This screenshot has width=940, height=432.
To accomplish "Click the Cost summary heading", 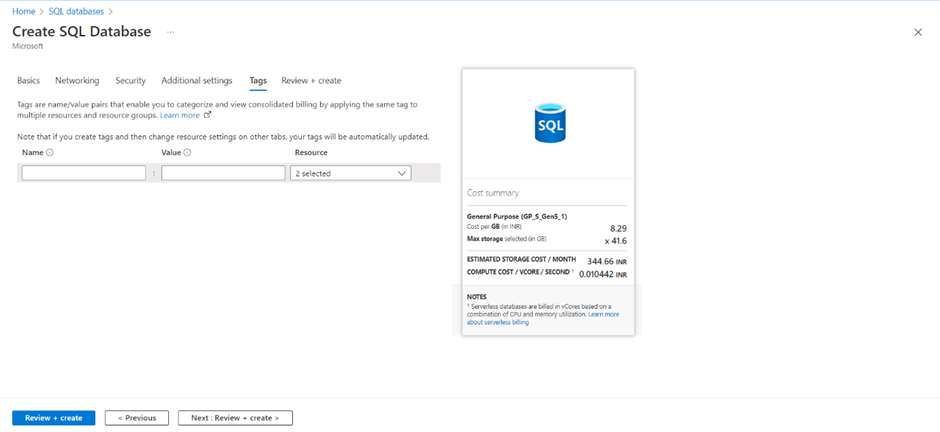I will pyautogui.click(x=493, y=193).
